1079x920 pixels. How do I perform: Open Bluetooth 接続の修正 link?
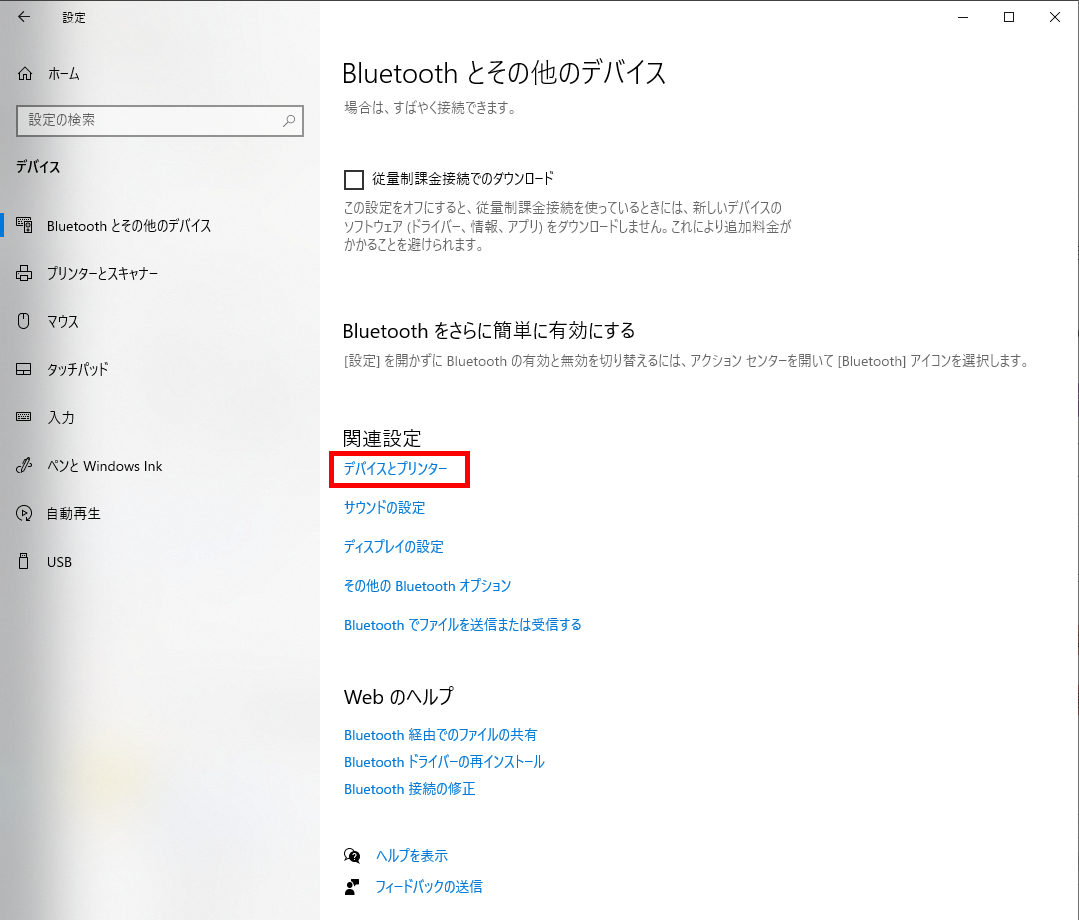point(409,789)
